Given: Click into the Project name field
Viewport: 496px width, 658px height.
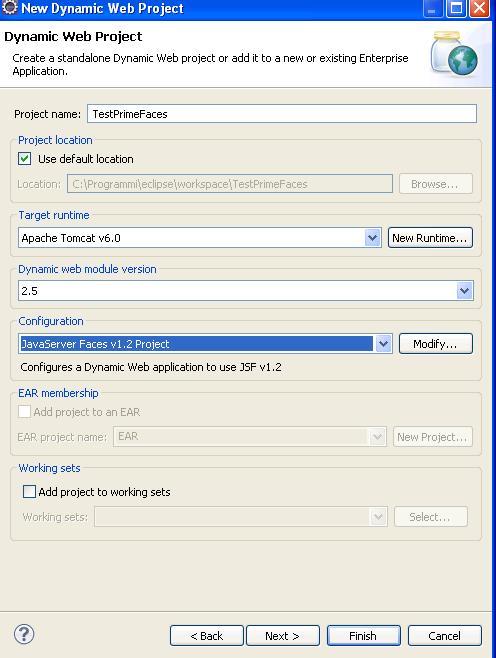Looking at the screenshot, I should (x=282, y=114).
